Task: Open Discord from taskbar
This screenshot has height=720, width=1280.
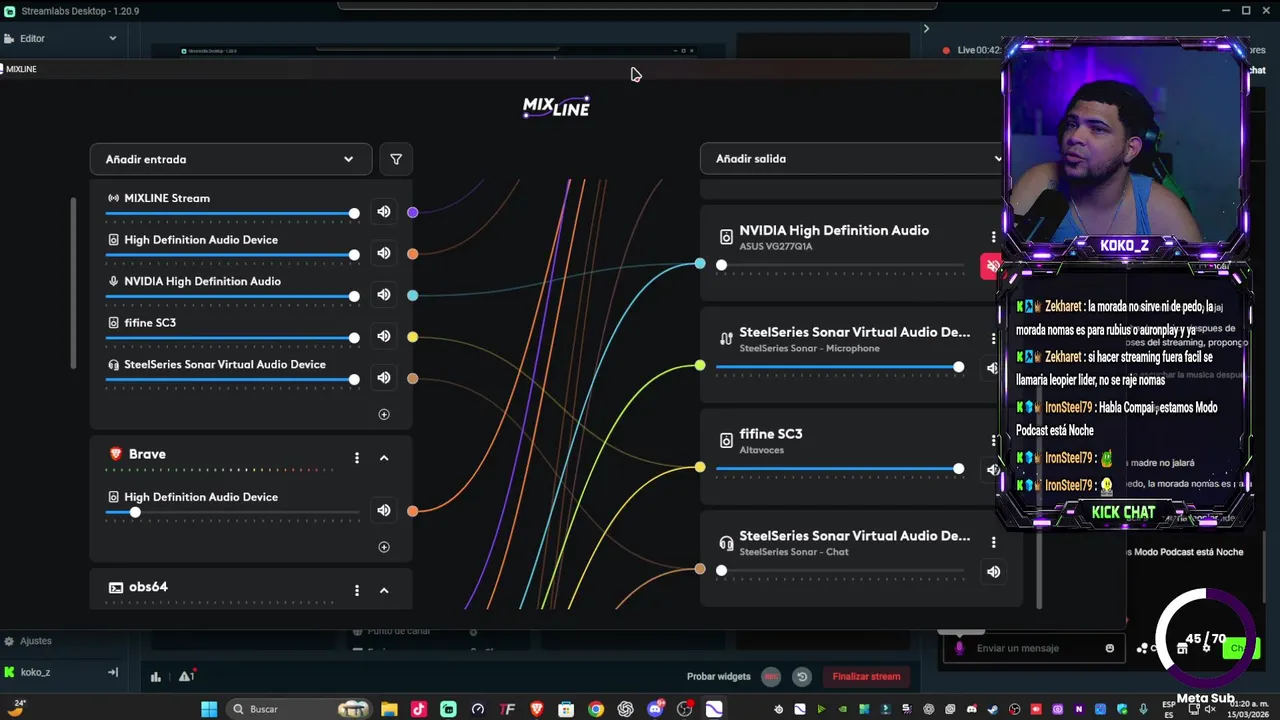Action: click(655, 709)
